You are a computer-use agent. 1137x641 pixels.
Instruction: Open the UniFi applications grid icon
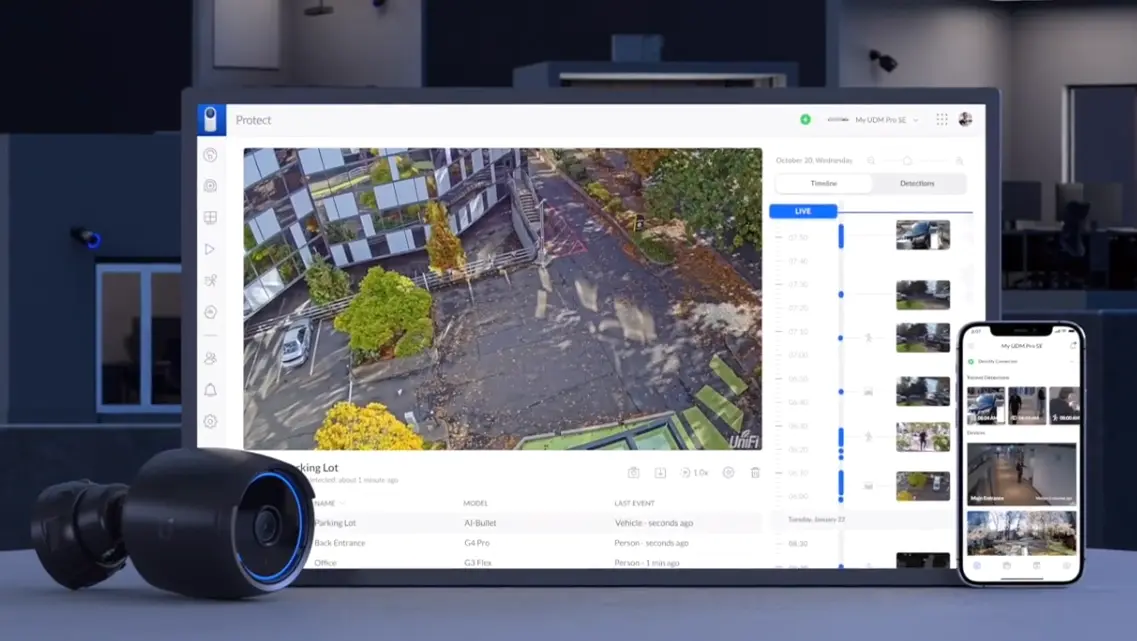tap(941, 118)
